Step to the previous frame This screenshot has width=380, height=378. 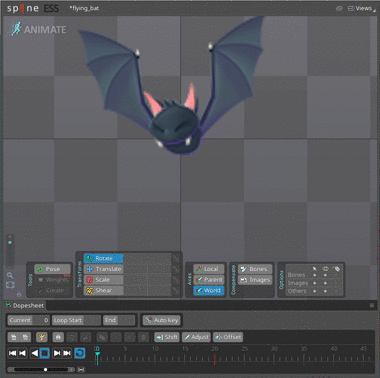point(23,353)
